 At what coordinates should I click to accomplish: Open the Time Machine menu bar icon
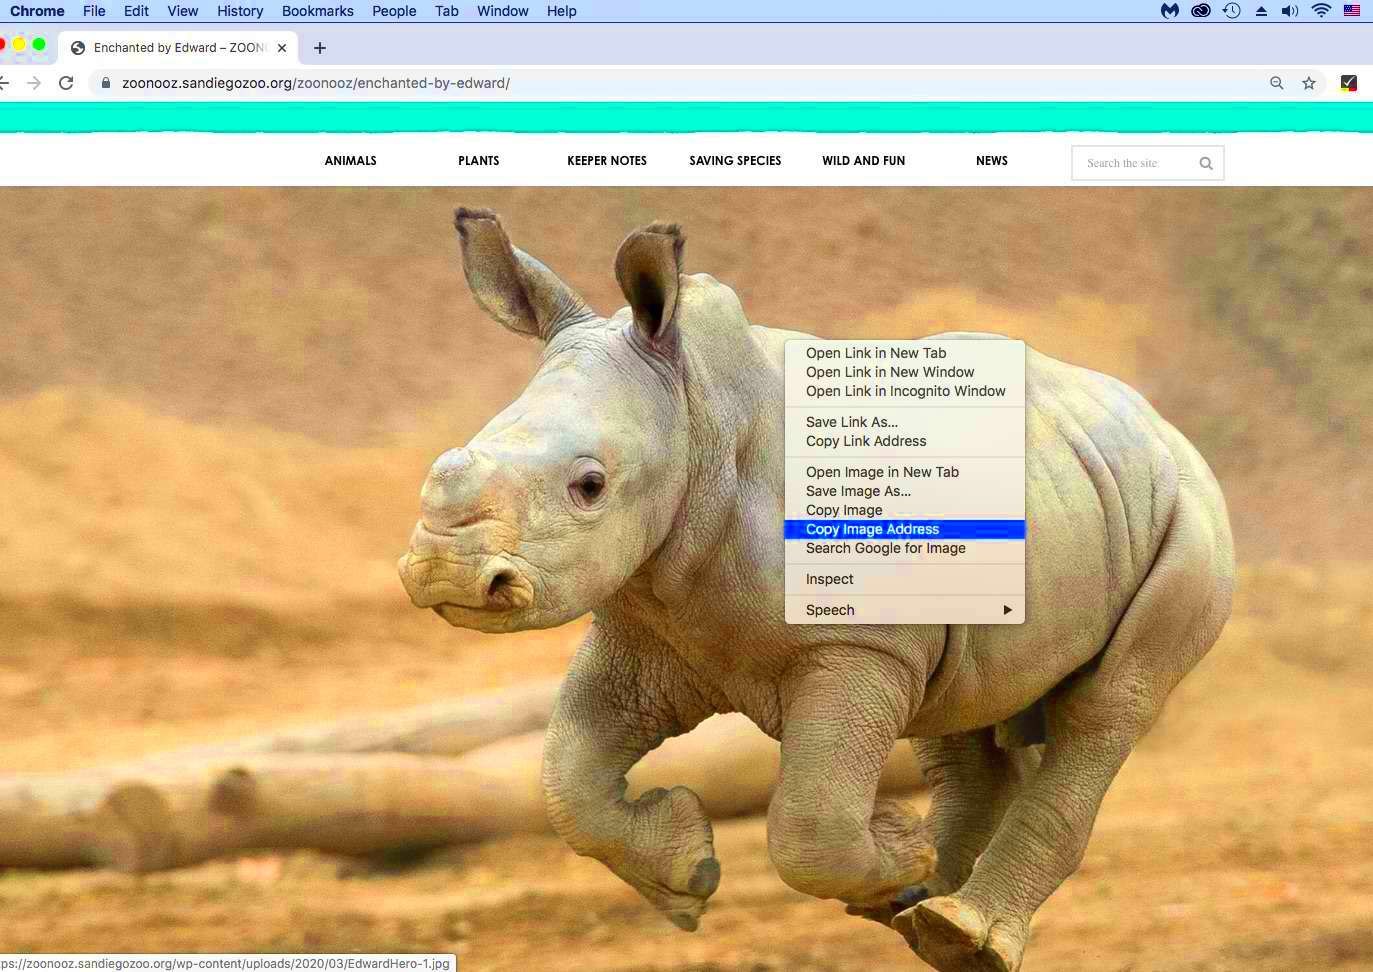(1232, 11)
